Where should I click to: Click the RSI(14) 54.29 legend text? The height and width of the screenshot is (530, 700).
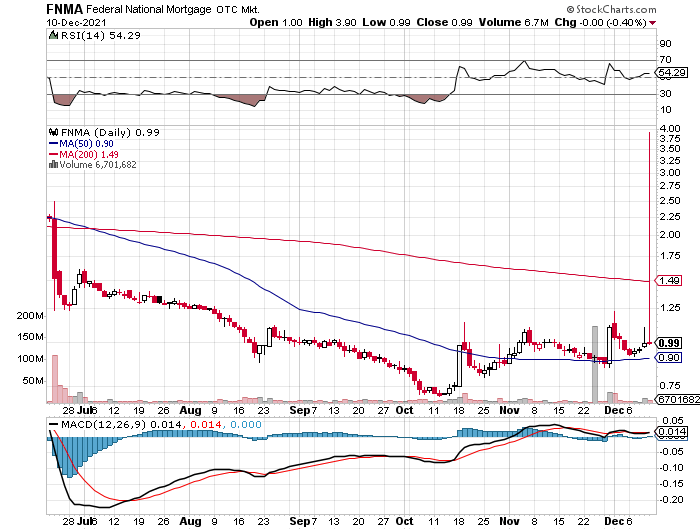(100, 35)
